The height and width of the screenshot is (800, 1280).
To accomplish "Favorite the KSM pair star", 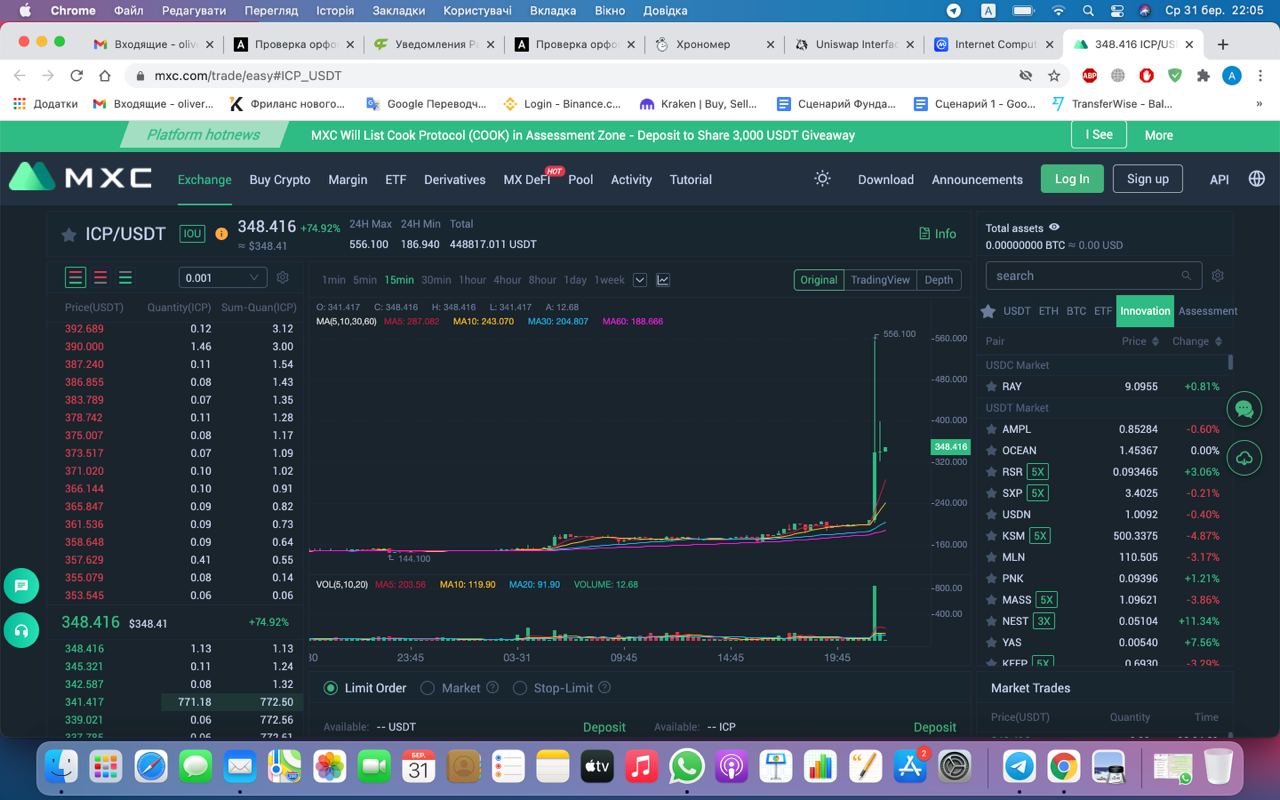I will pos(991,536).
